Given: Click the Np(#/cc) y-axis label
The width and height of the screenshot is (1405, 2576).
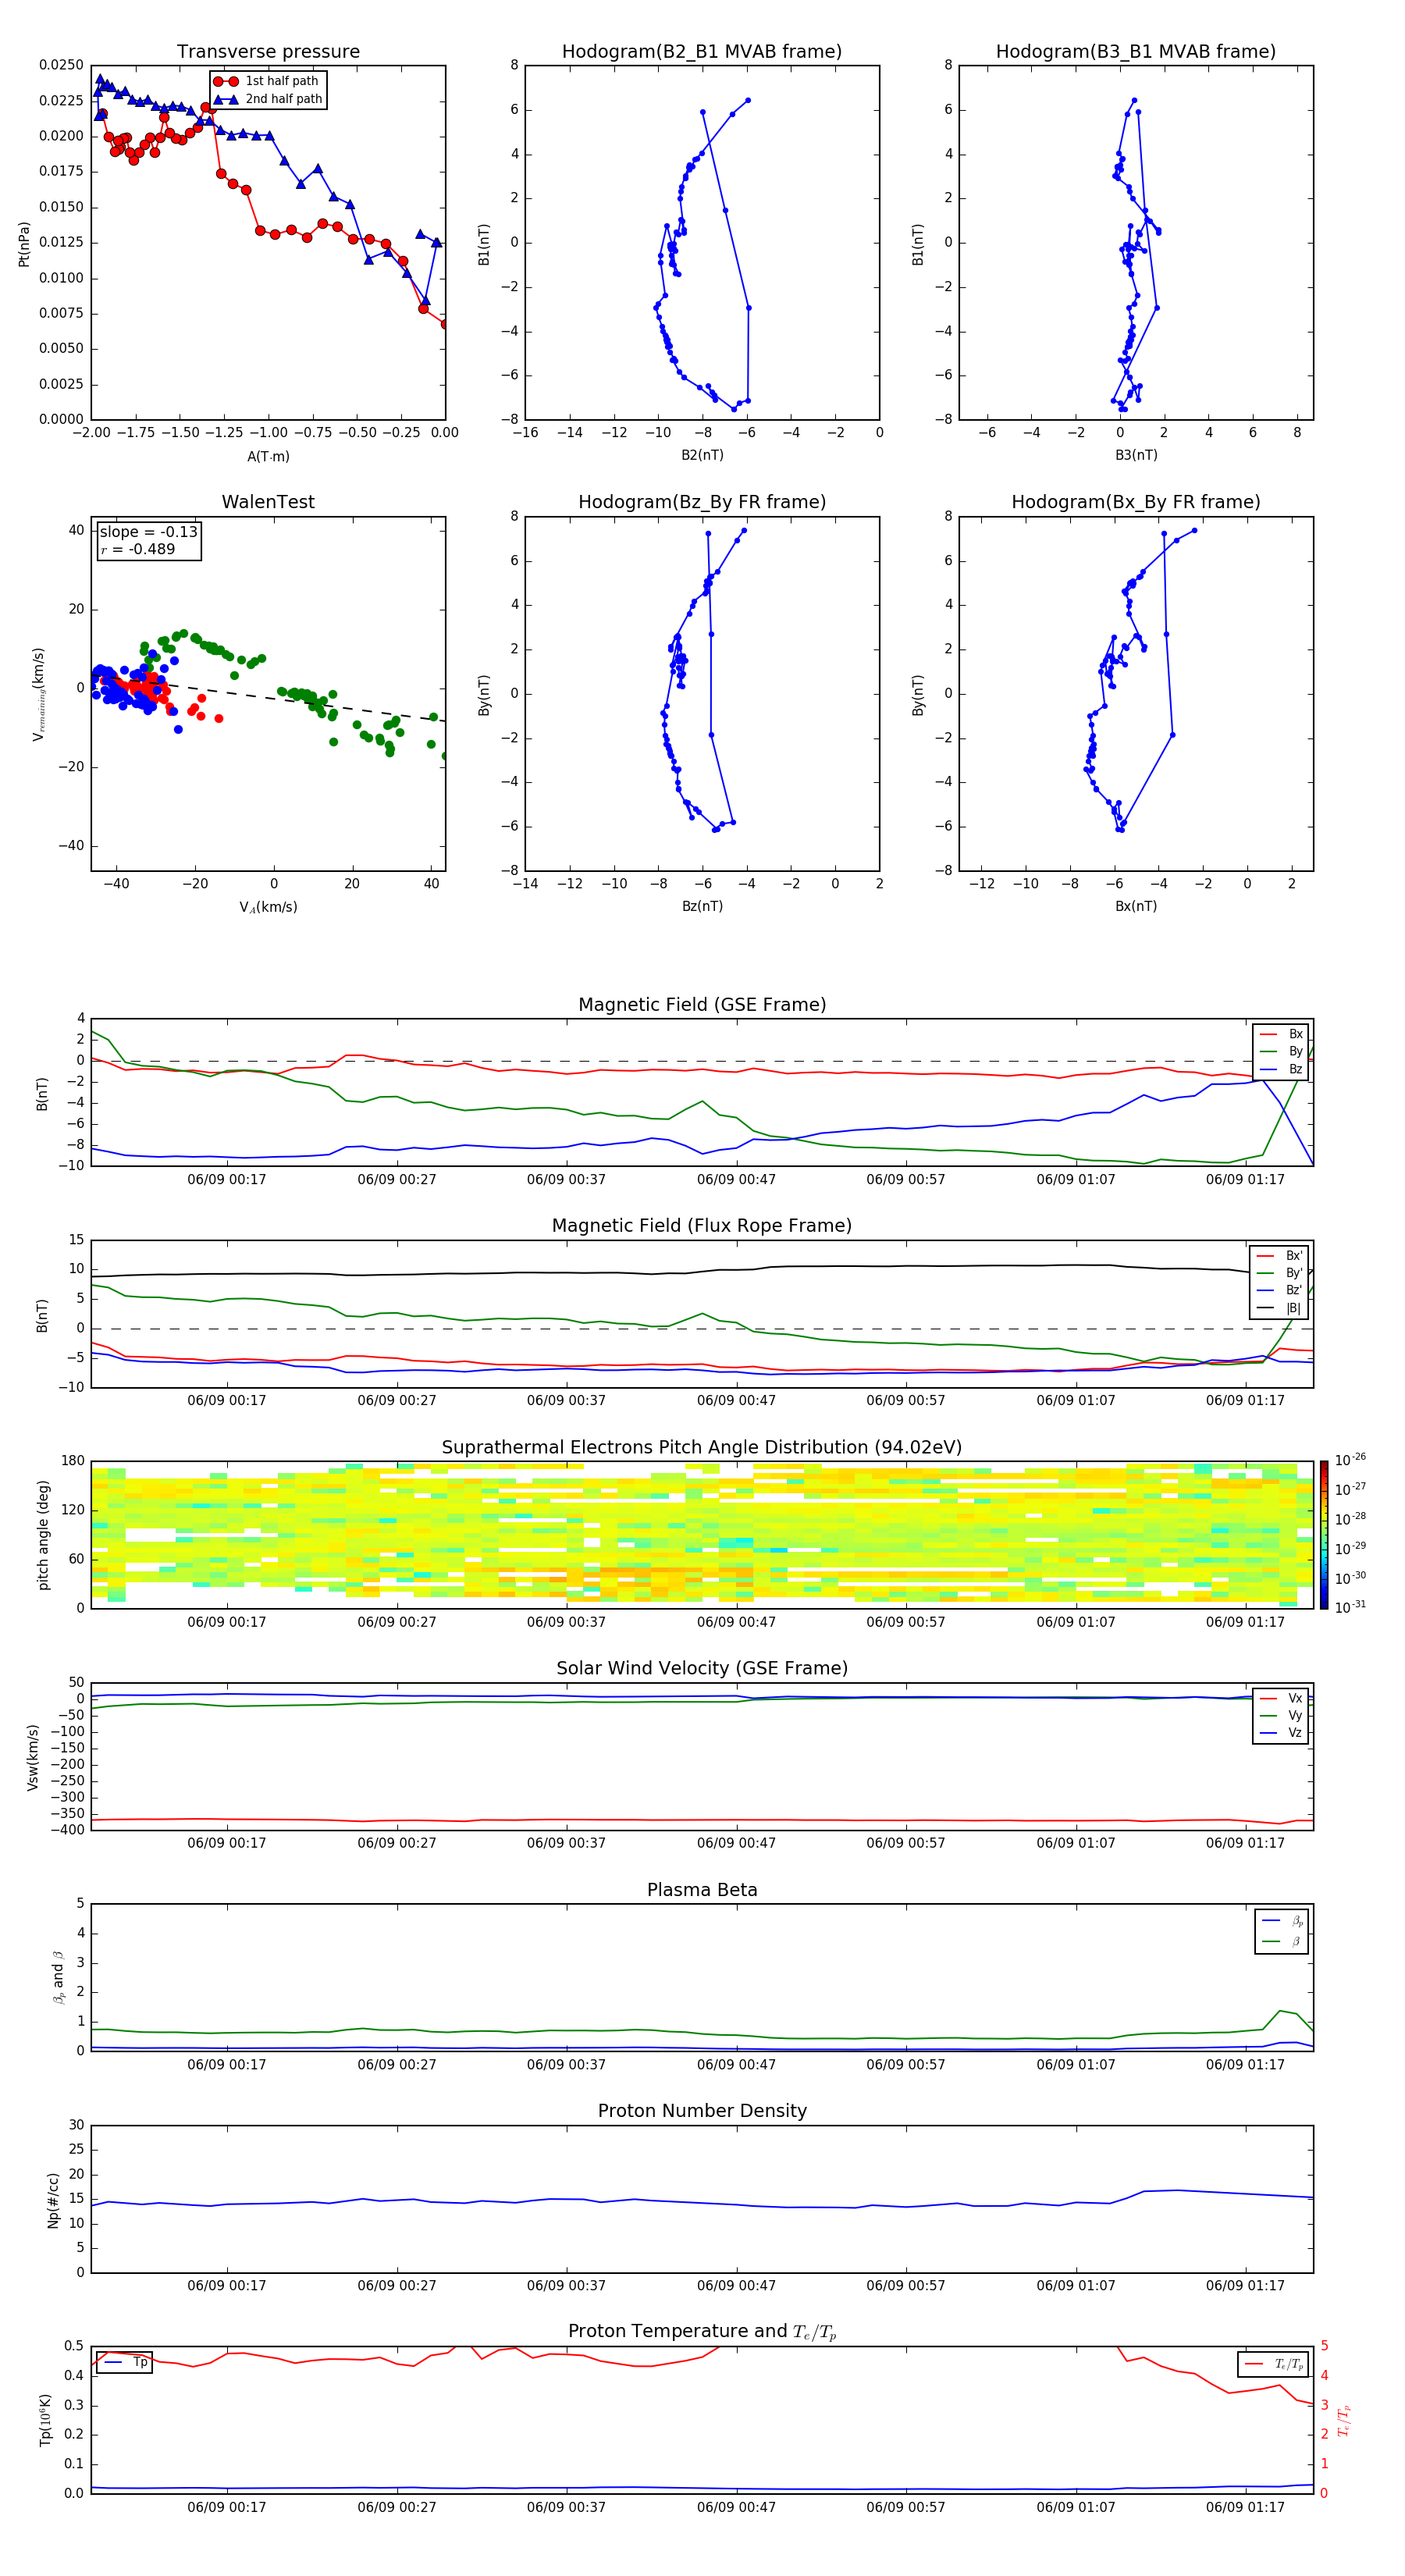Looking at the screenshot, I should coord(54,2200).
